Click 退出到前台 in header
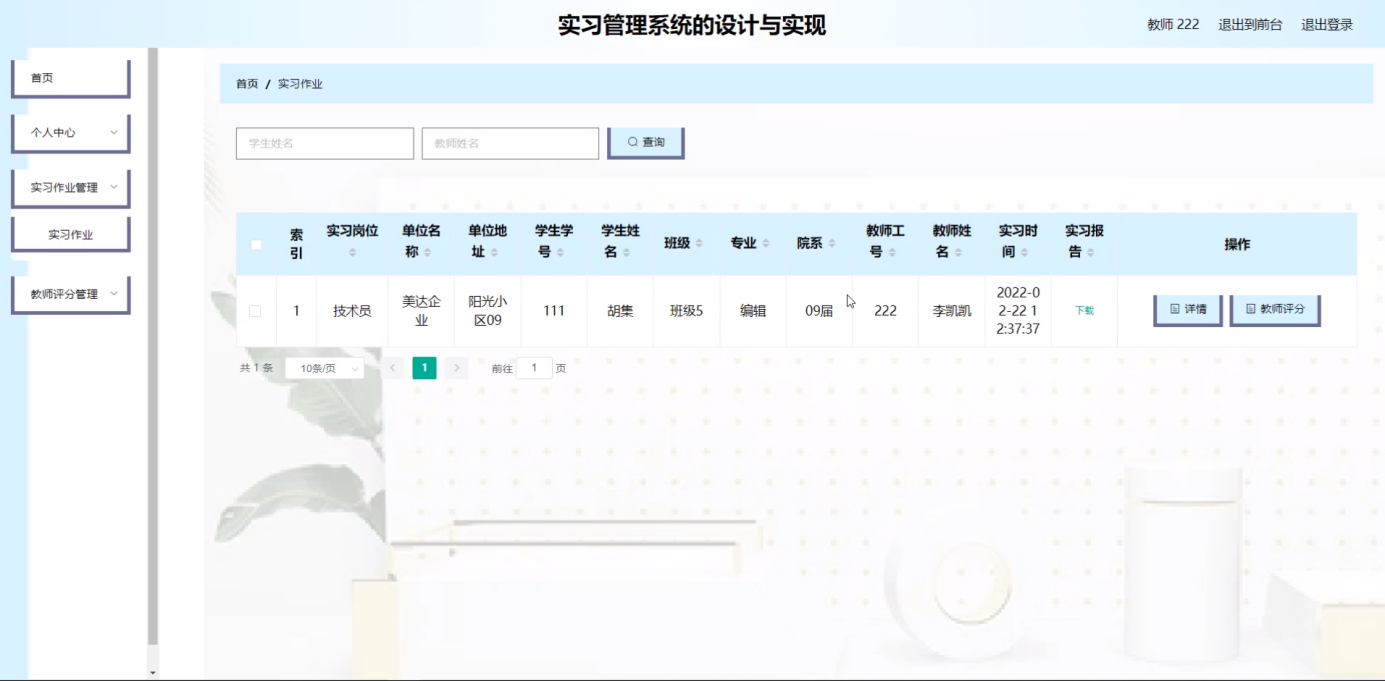 (1250, 25)
